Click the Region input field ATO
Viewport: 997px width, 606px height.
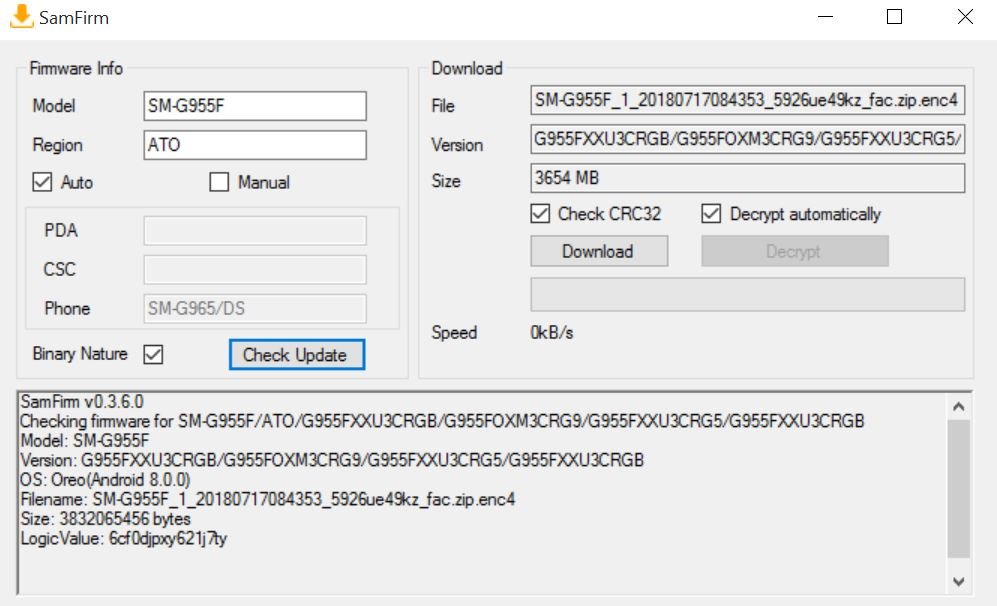click(x=255, y=145)
